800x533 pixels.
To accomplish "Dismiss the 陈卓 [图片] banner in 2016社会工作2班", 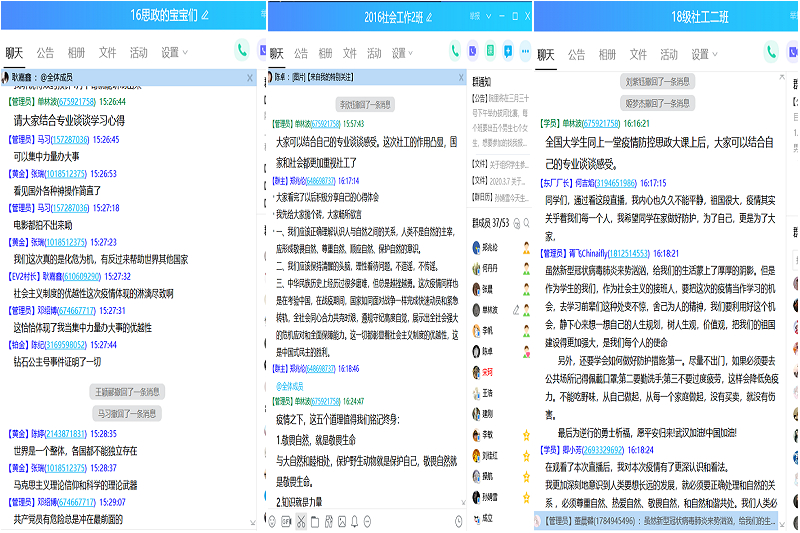I will [x=461, y=78].
